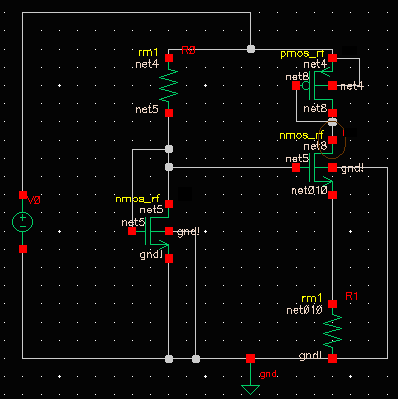398x399 pixels.
Task: Select the R0 resistor zigzag symbol
Action: (x=169, y=86)
